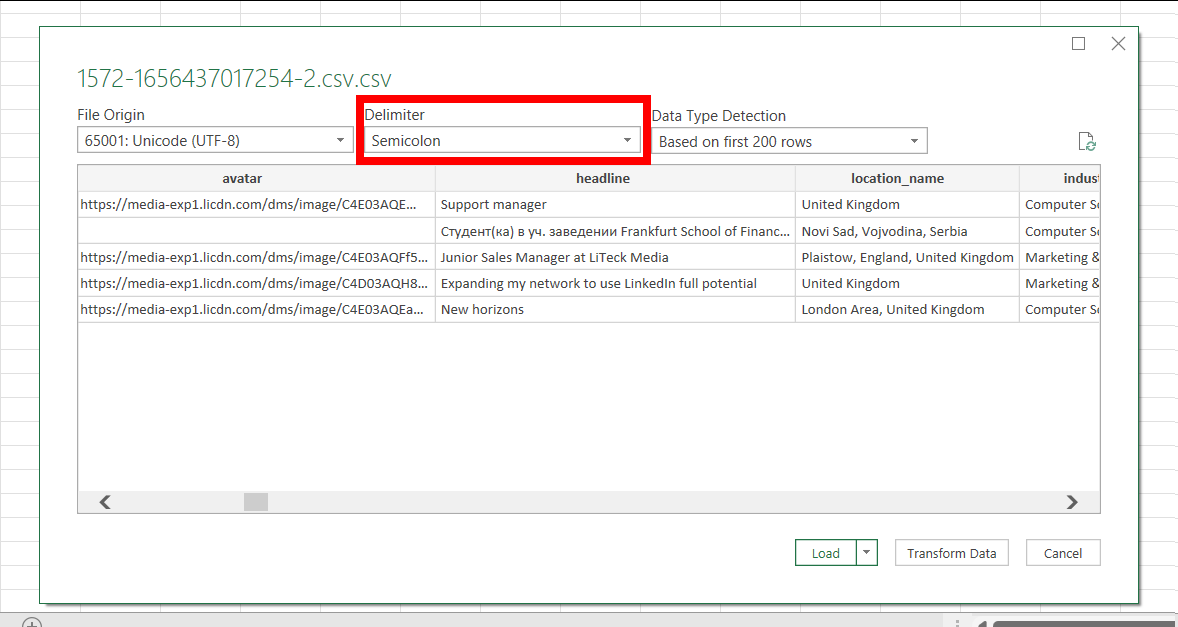Open the Delimiter Semicolon dropdown
1178x627 pixels.
502,140
